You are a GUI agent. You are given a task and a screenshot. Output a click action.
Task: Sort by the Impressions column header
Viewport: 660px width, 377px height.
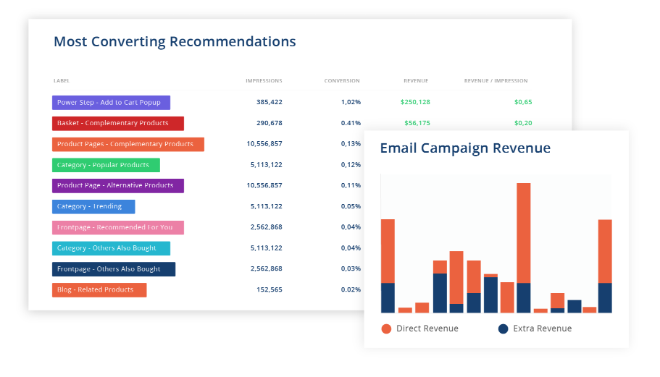coord(264,81)
